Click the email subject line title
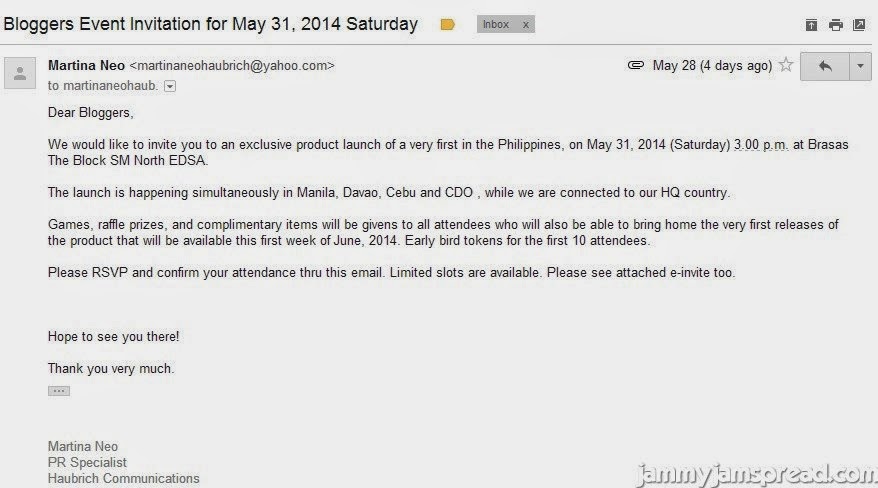878x488 pixels. tap(211, 24)
